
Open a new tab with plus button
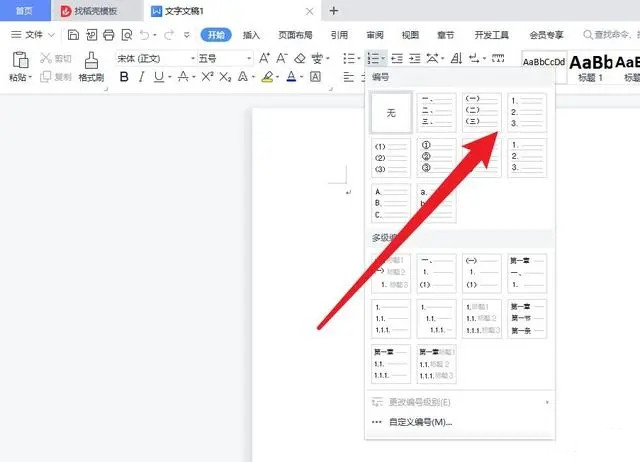334,11
